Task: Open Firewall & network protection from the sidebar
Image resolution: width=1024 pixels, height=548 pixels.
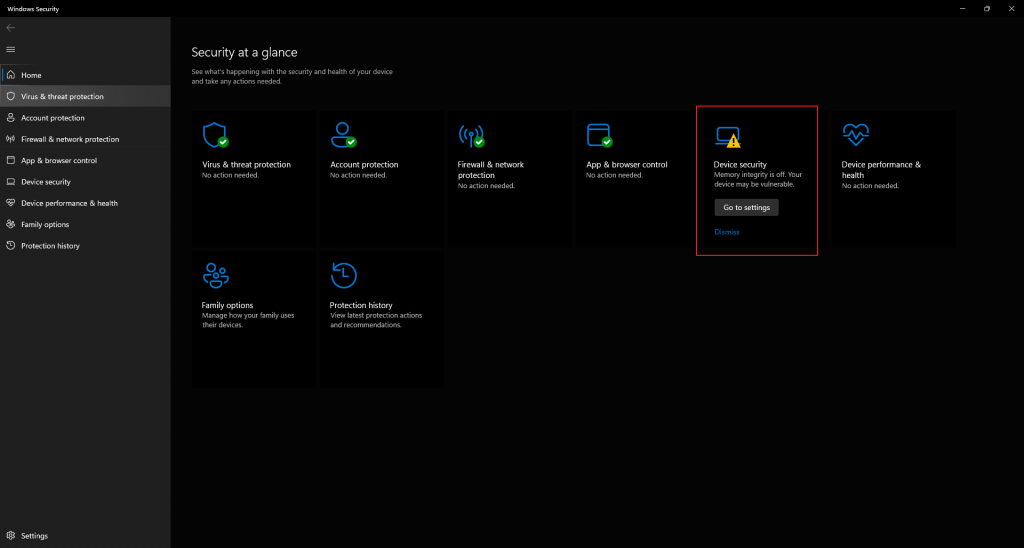Action: click(x=86, y=139)
